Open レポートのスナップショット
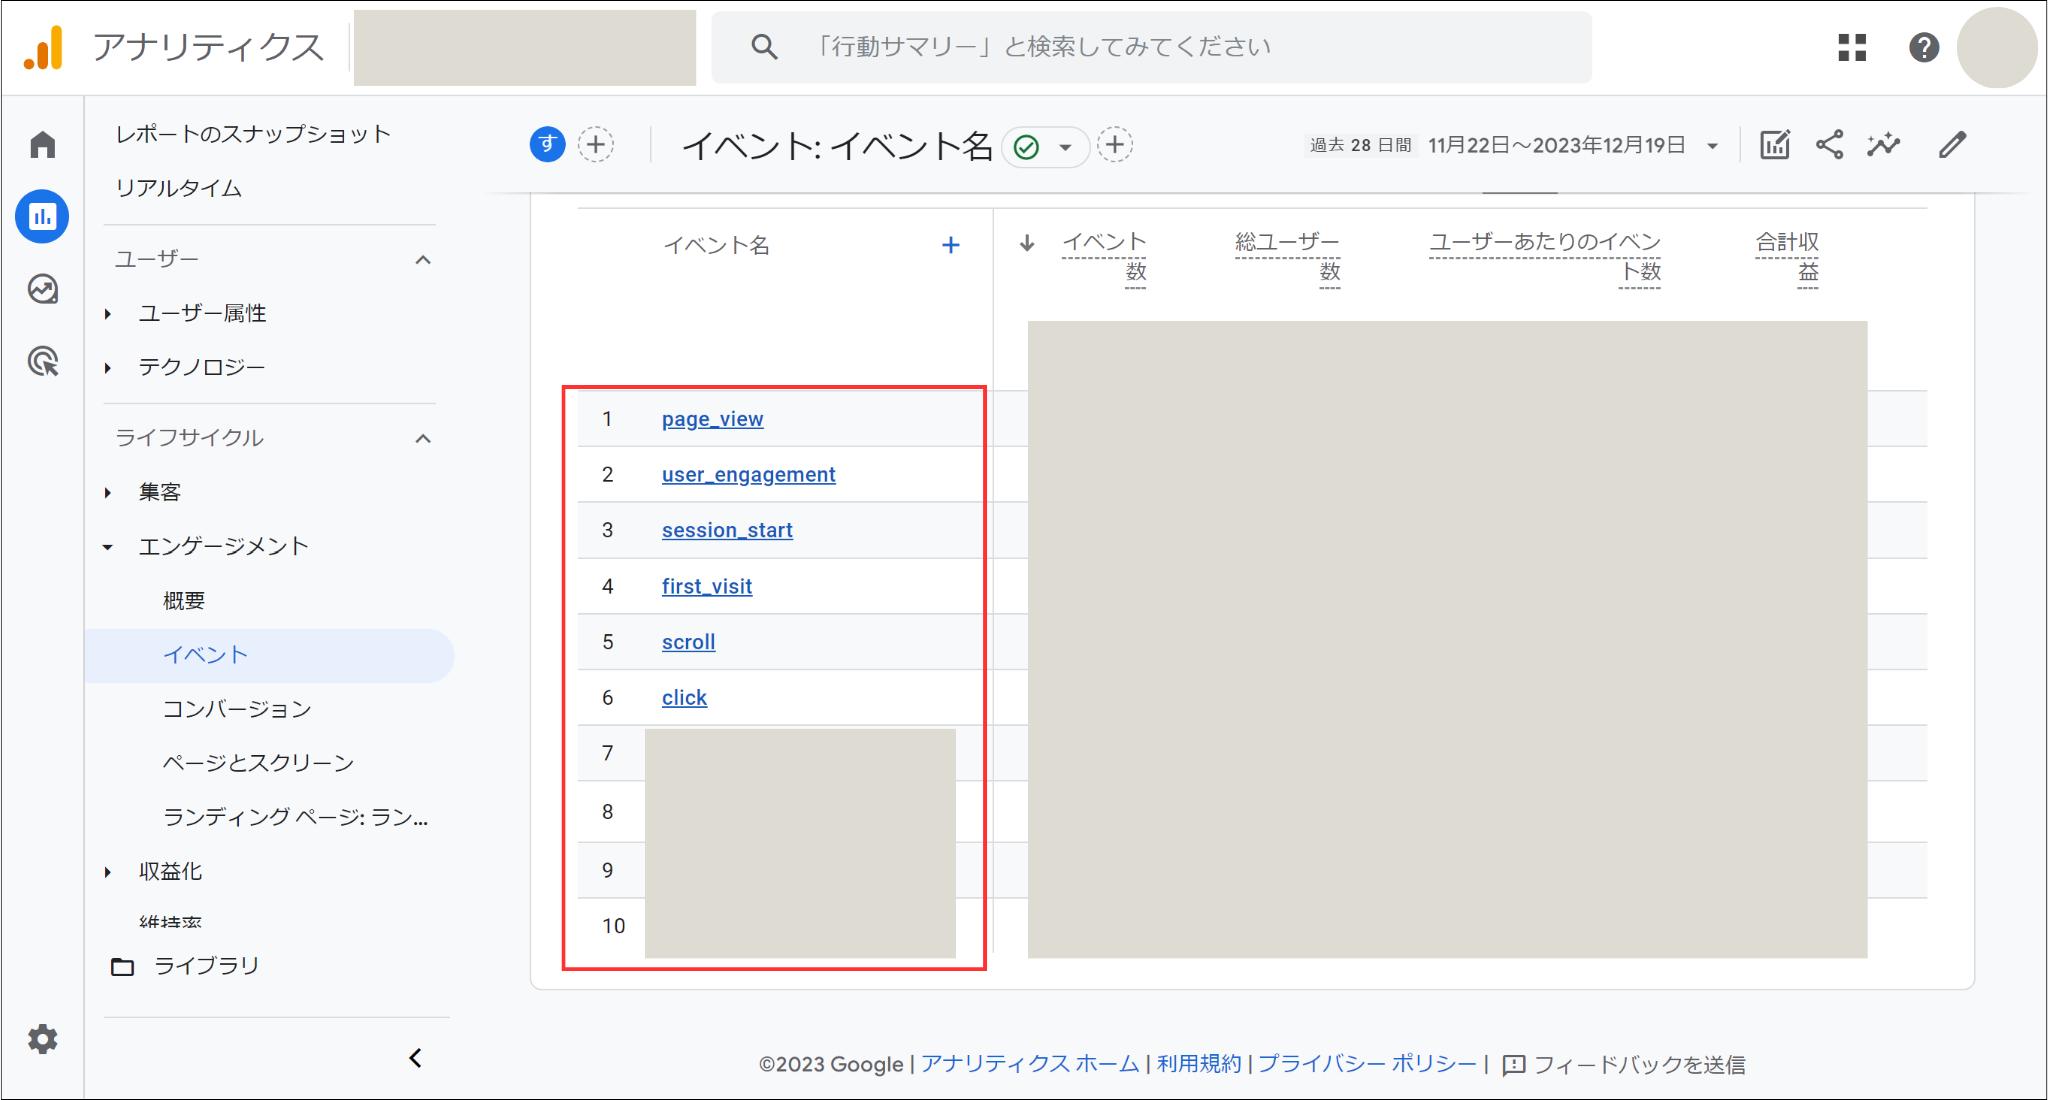Viewport: 2048px width, 1100px height. click(x=253, y=134)
